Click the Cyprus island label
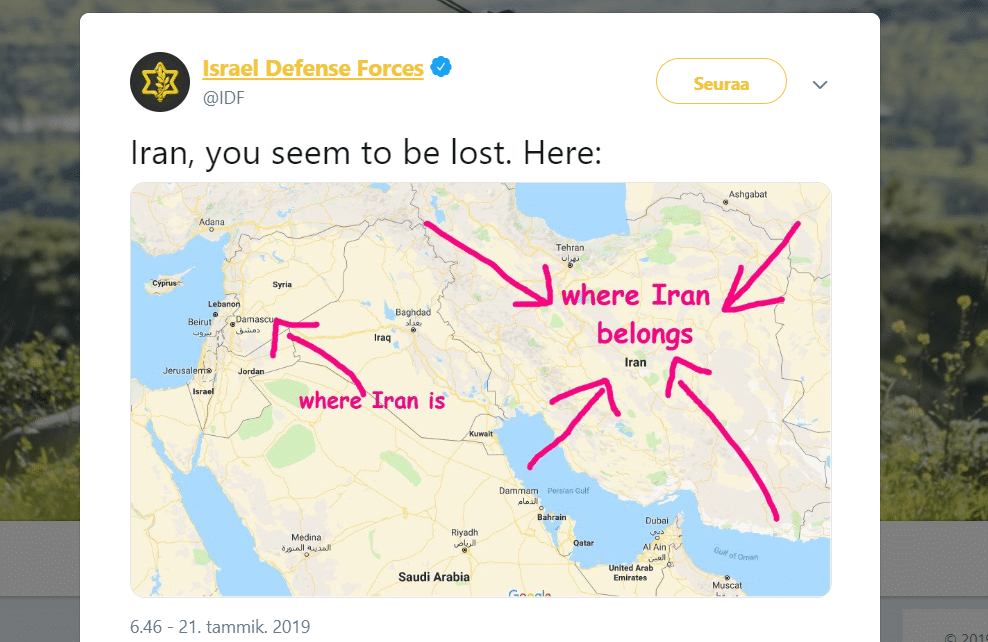Image resolution: width=988 pixels, height=642 pixels. (164, 283)
